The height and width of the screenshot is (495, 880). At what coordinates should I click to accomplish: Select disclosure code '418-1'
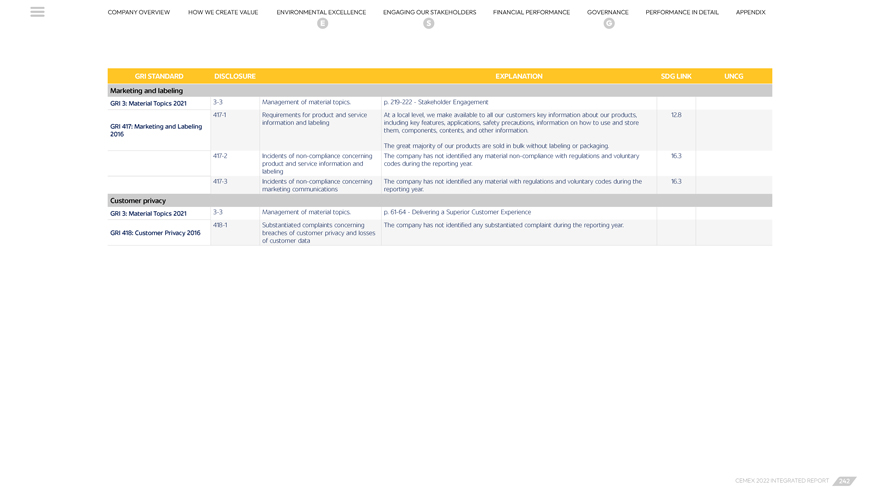coord(220,224)
